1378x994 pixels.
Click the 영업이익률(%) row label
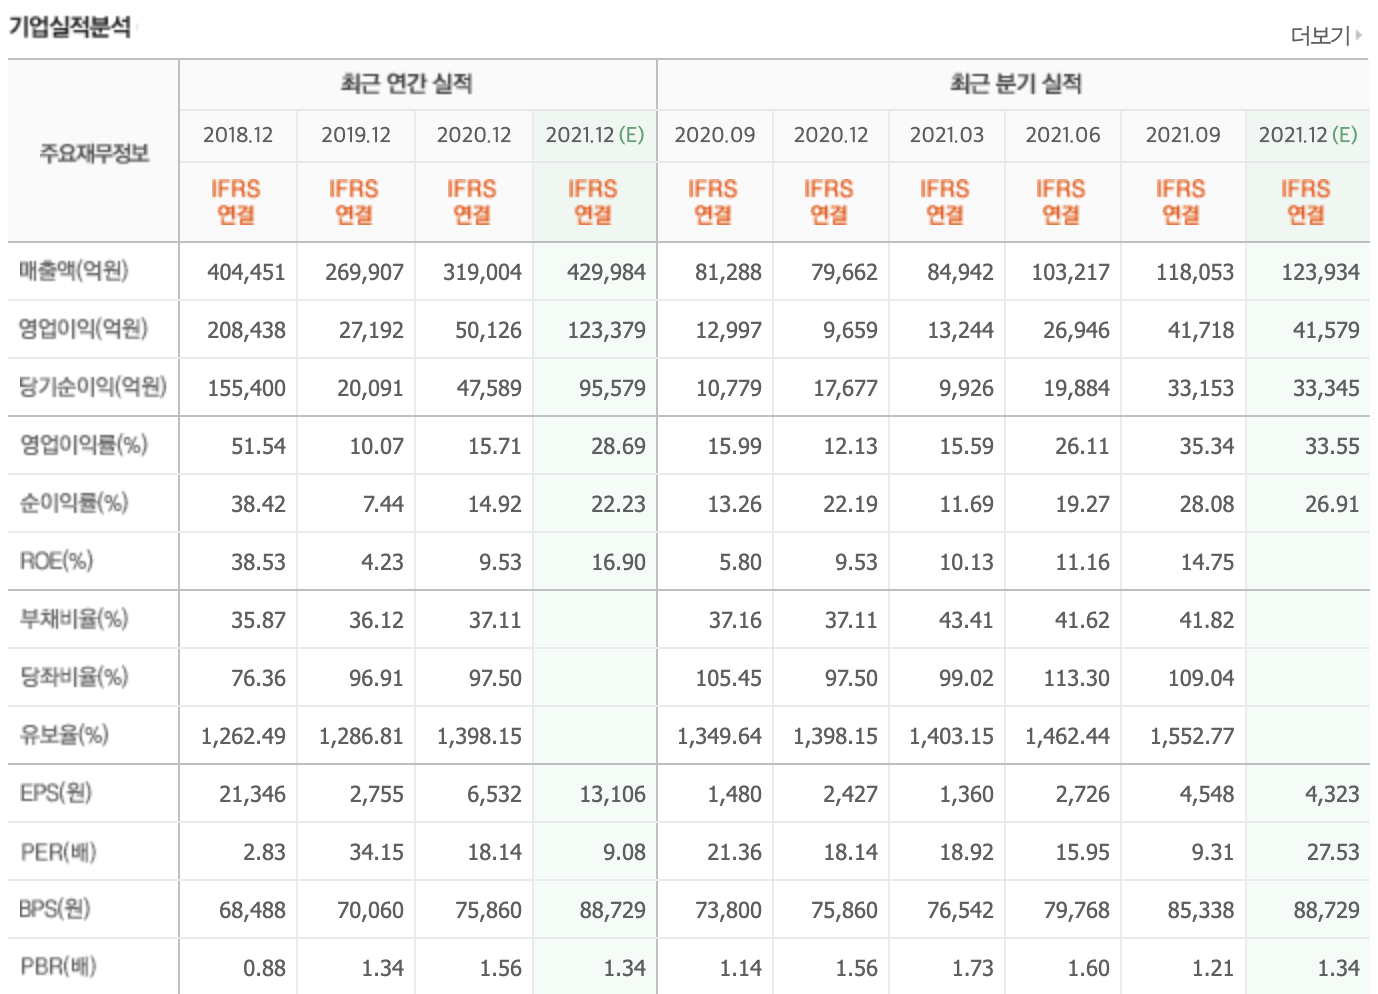(x=84, y=445)
